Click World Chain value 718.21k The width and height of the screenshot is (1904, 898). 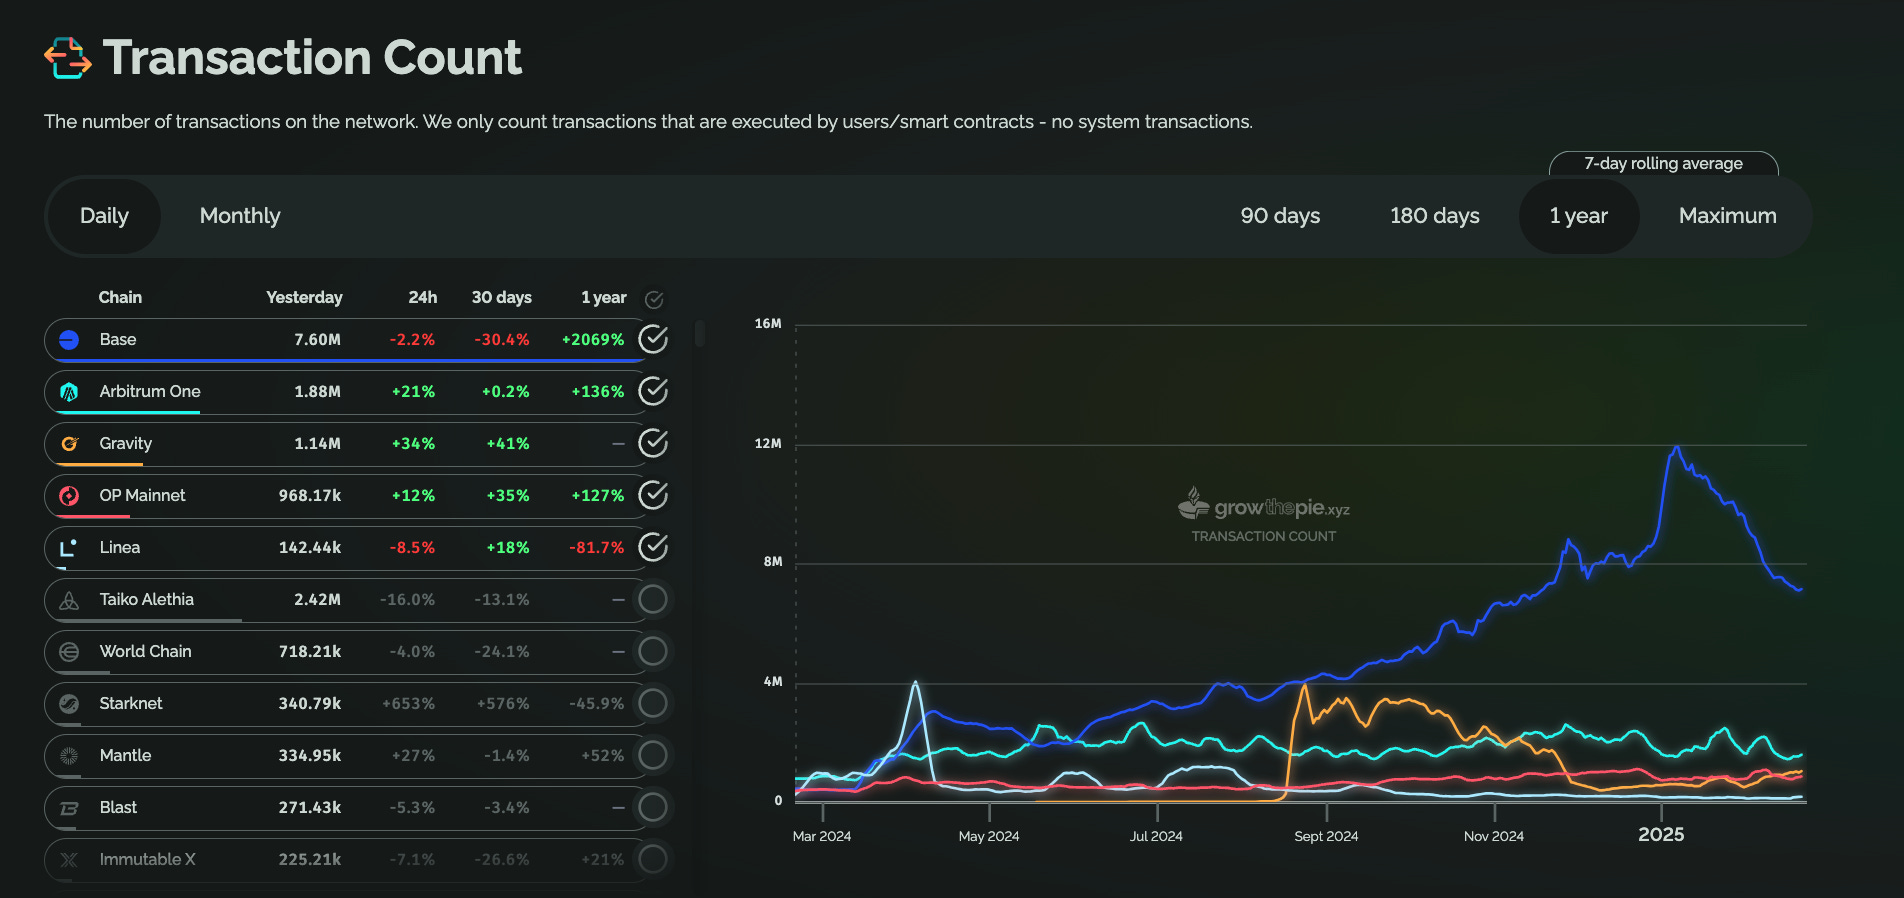(x=310, y=652)
